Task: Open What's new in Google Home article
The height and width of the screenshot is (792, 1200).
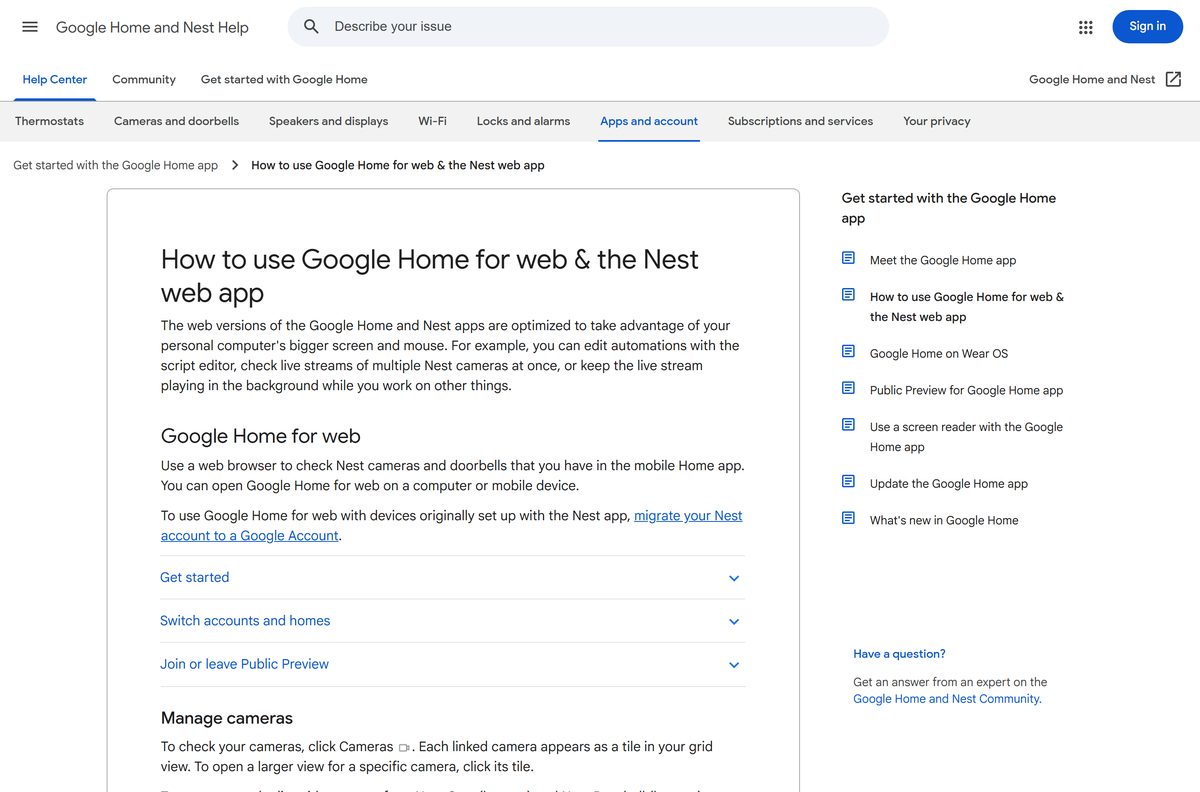Action: pos(944,520)
